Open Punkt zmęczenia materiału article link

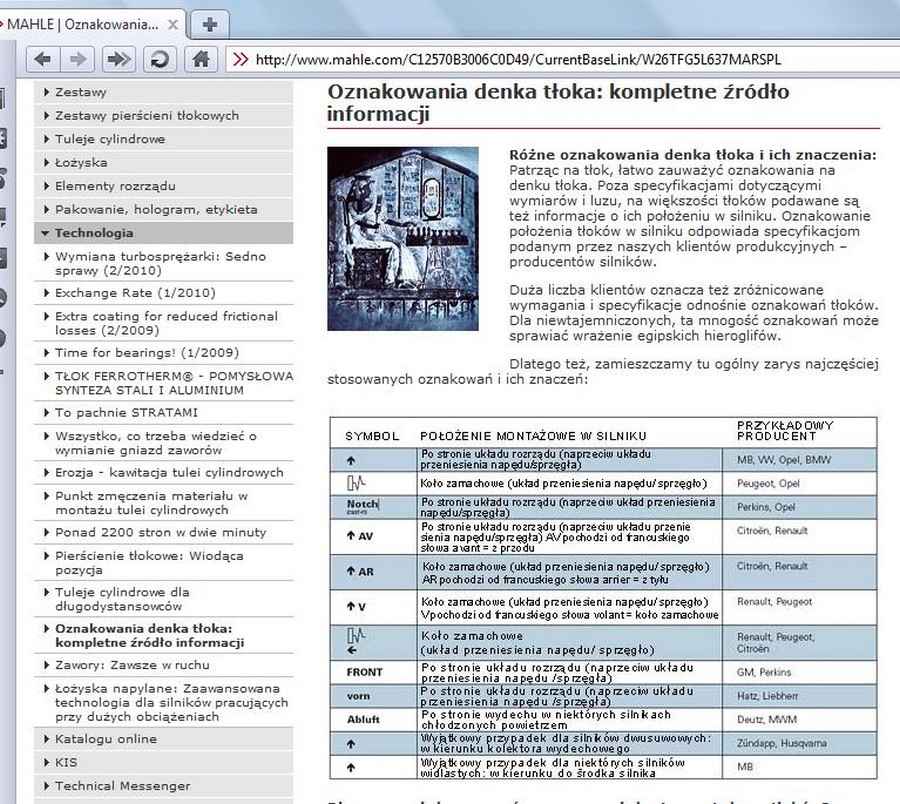point(151,503)
